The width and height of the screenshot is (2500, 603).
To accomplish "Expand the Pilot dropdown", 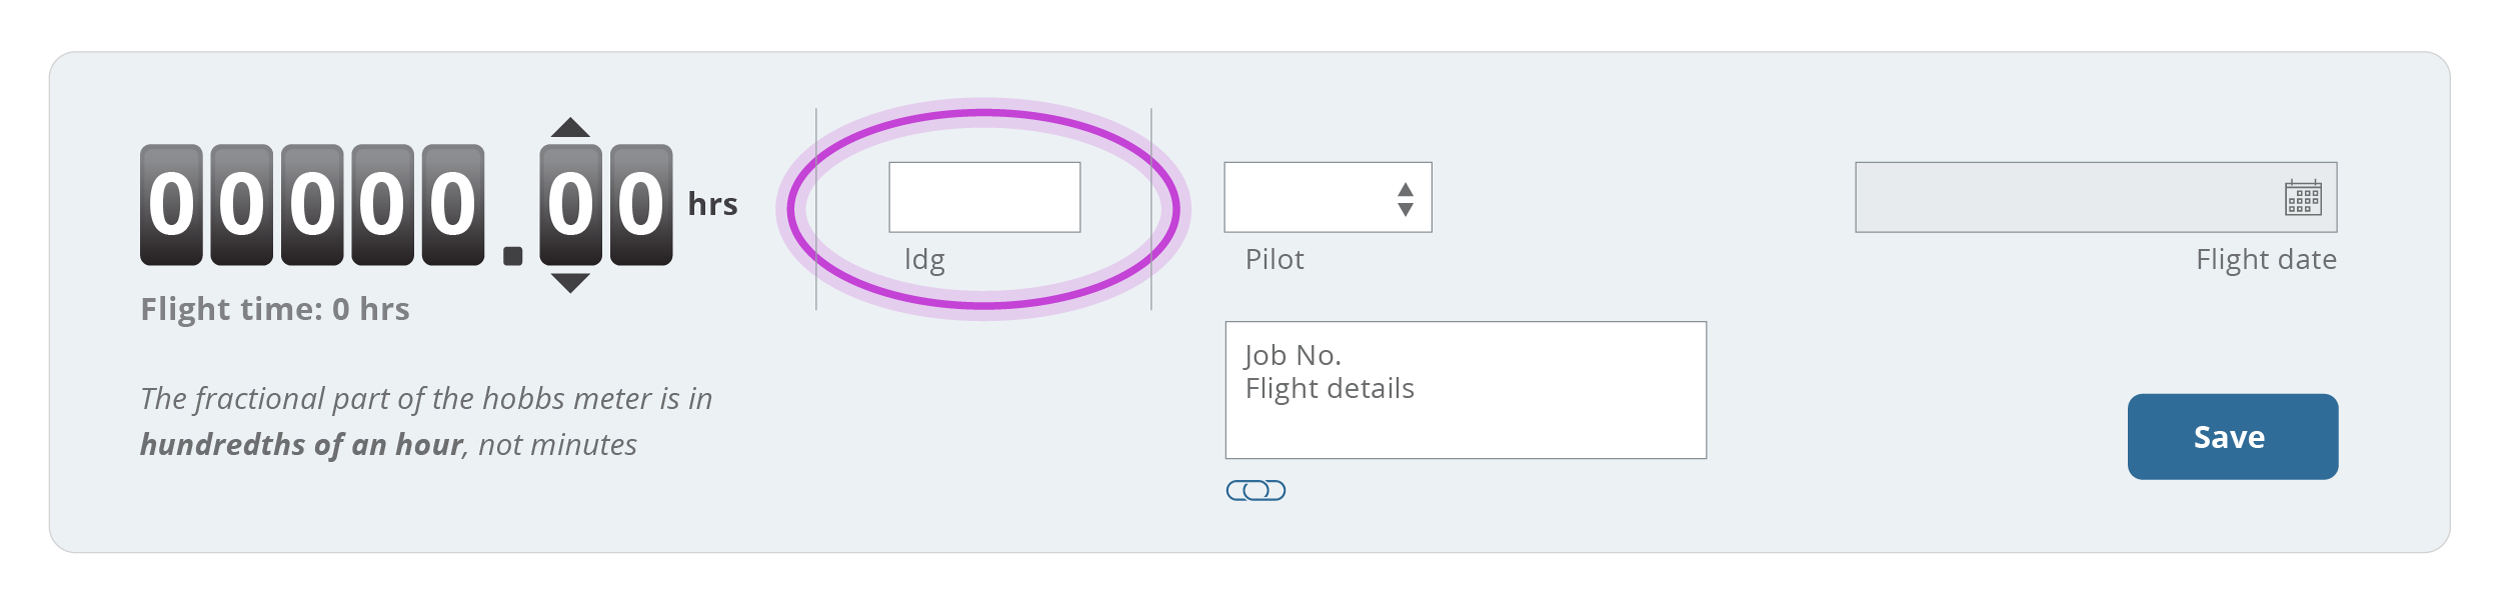I will 1327,198.
